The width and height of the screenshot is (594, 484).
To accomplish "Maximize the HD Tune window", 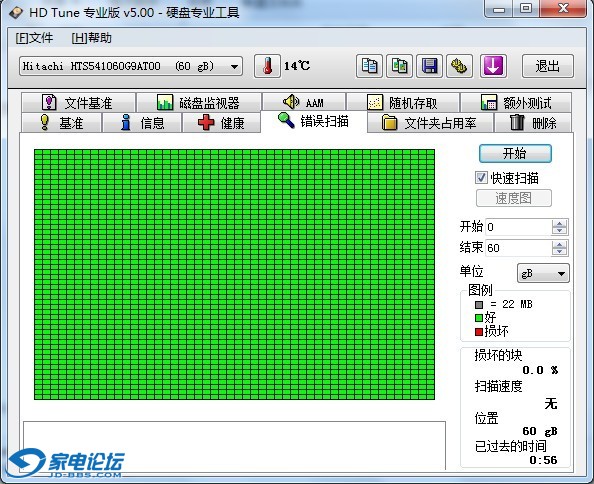I will (526, 9).
